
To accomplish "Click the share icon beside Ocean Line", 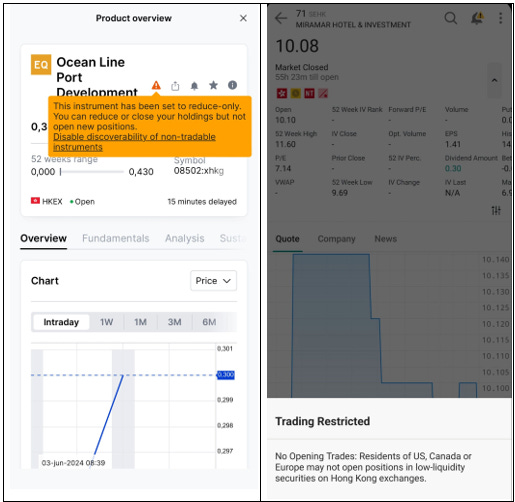I will [x=175, y=86].
